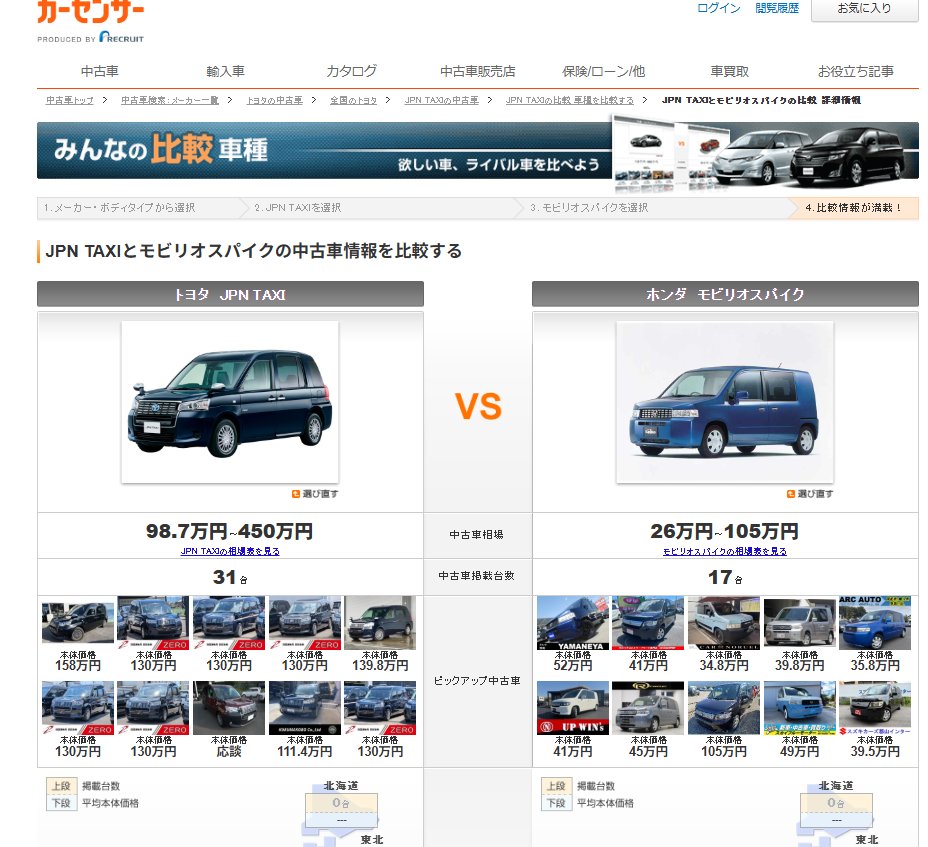
Task: Go to 中古車トップ breadcrumb
Action: point(70,100)
